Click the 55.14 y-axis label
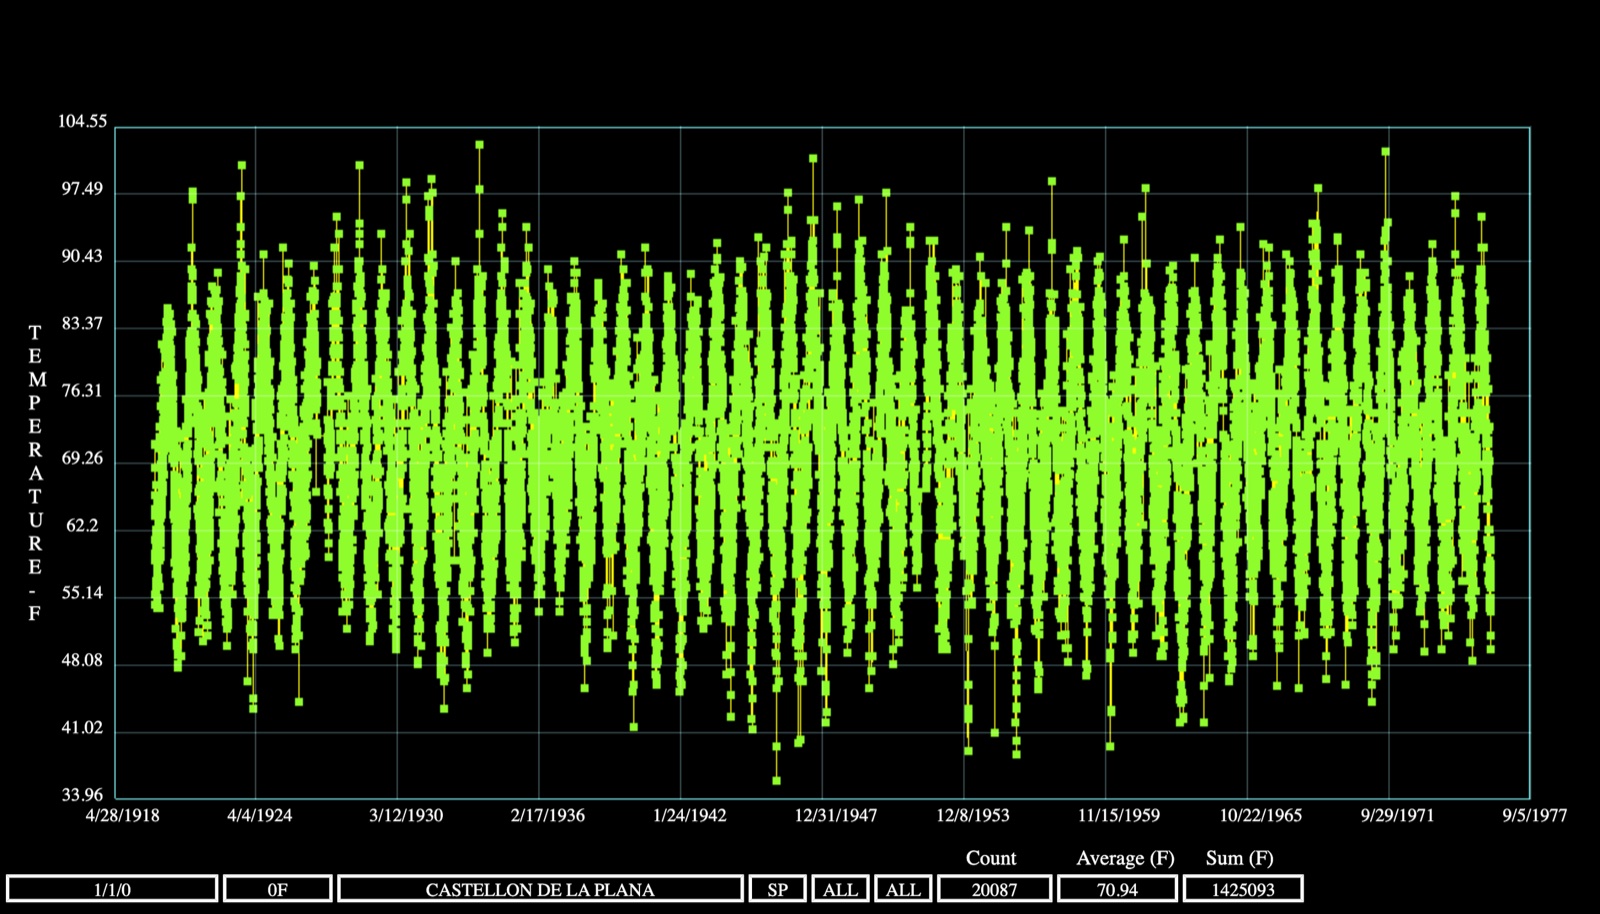 [x=82, y=593]
